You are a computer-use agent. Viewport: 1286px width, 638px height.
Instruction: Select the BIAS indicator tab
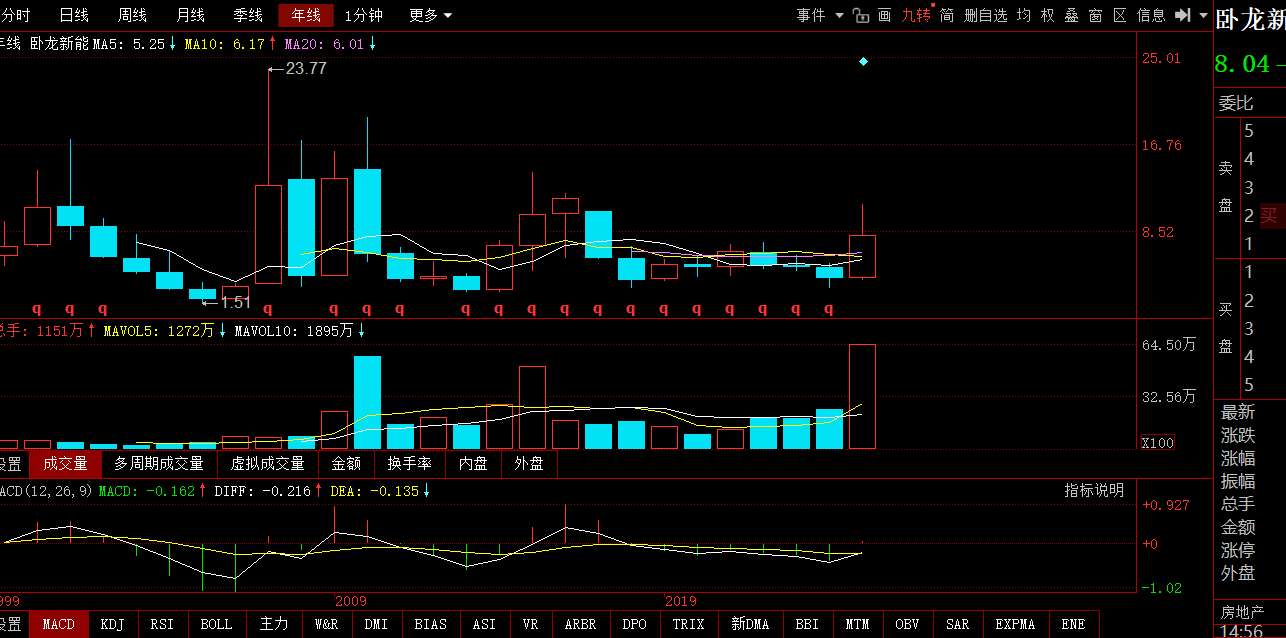click(x=430, y=624)
